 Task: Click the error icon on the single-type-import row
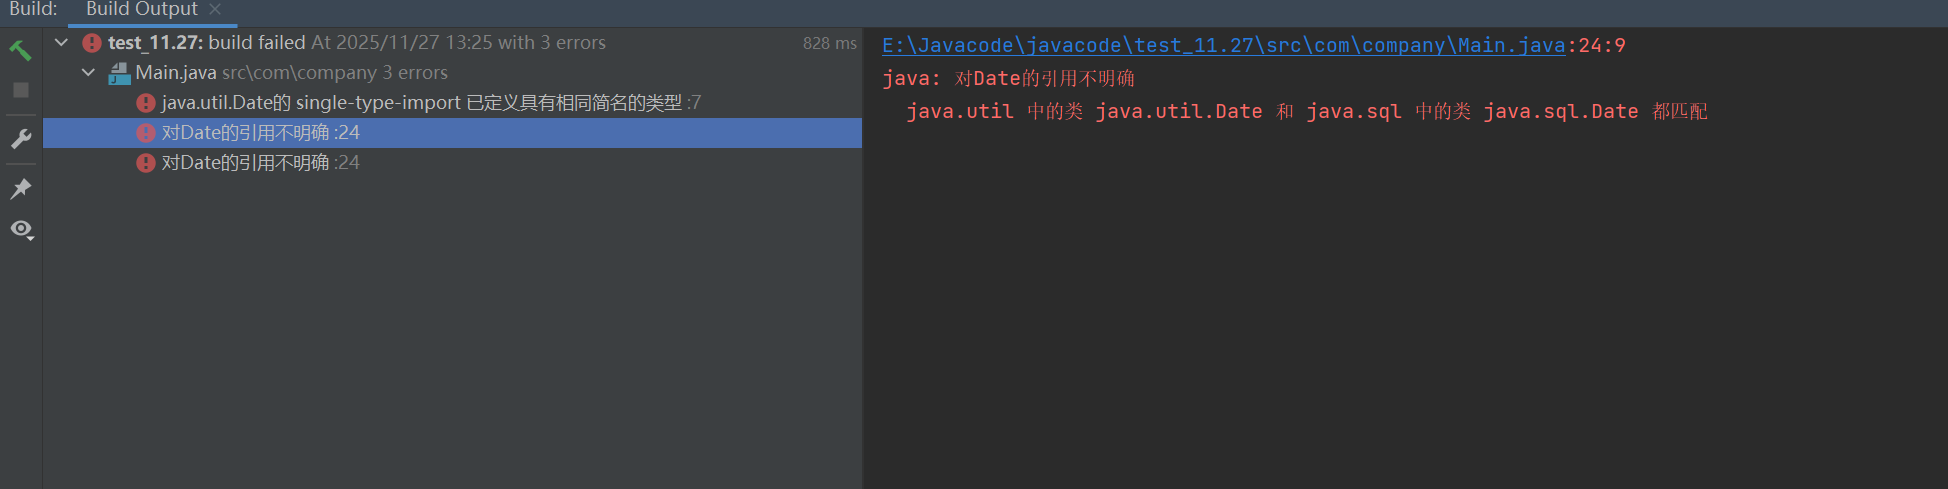[x=146, y=103]
